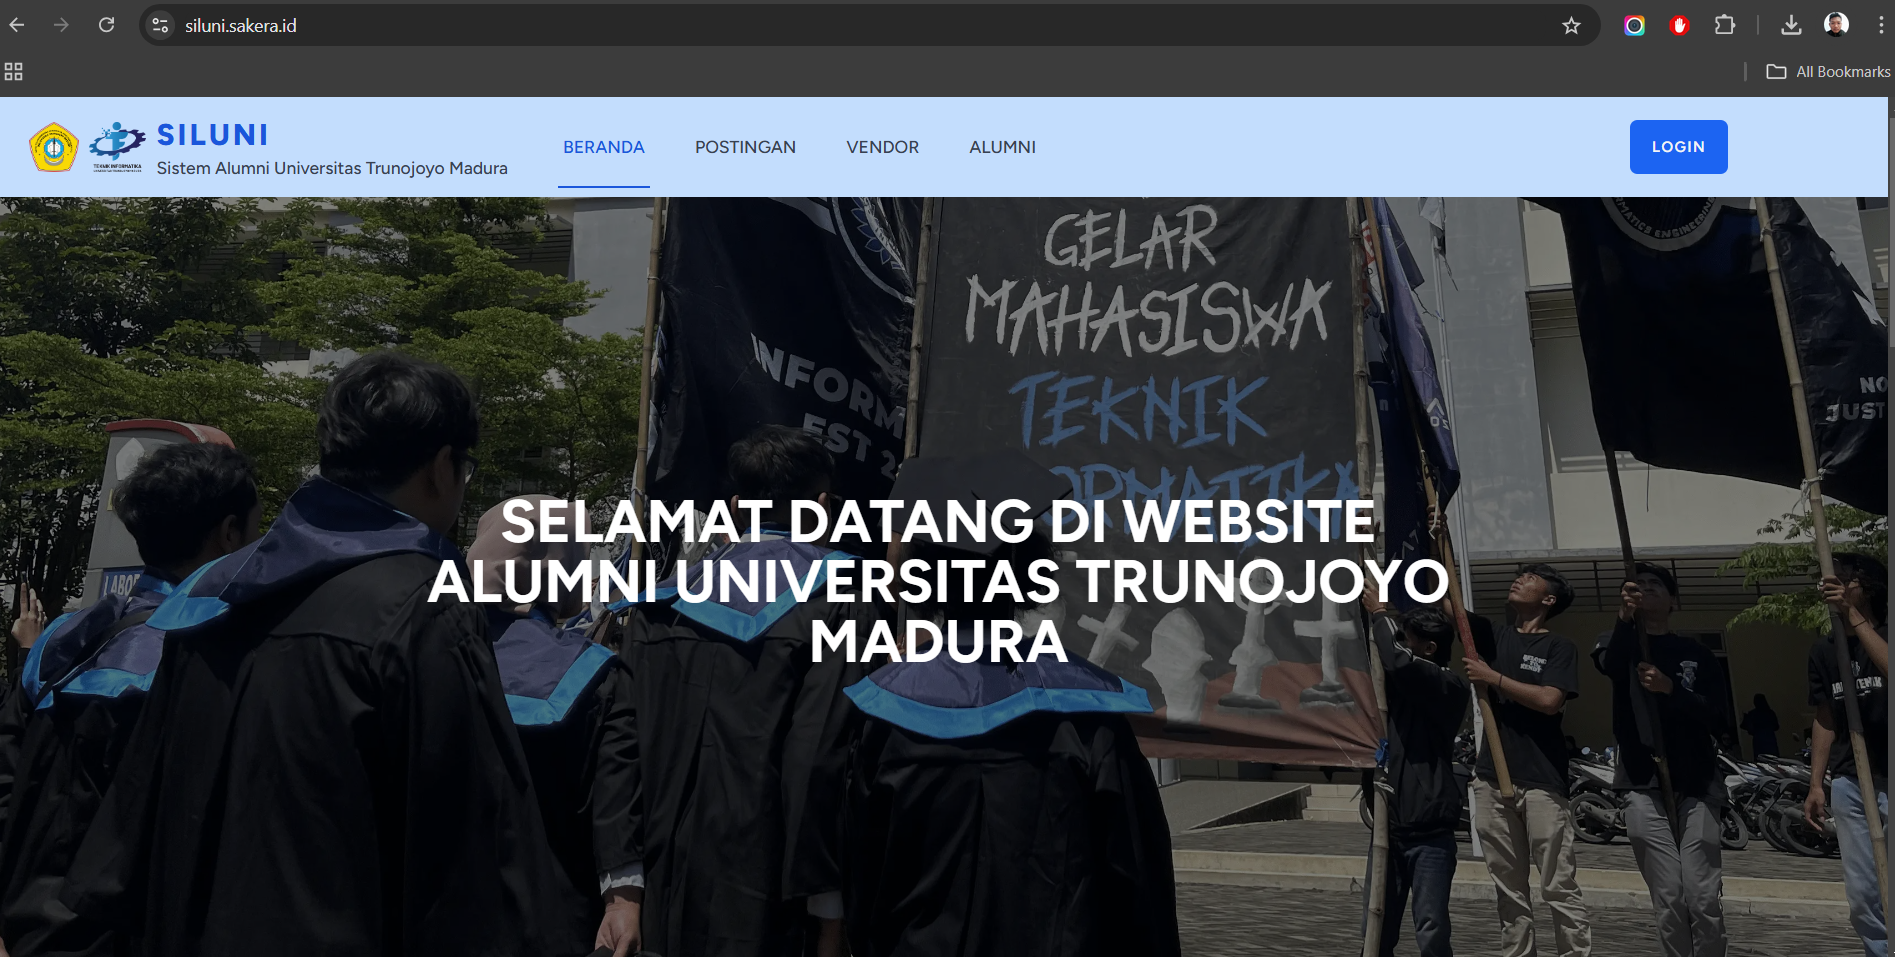Open the Chrome profile avatar
Image resolution: width=1895 pixels, height=957 pixels.
coord(1837,25)
